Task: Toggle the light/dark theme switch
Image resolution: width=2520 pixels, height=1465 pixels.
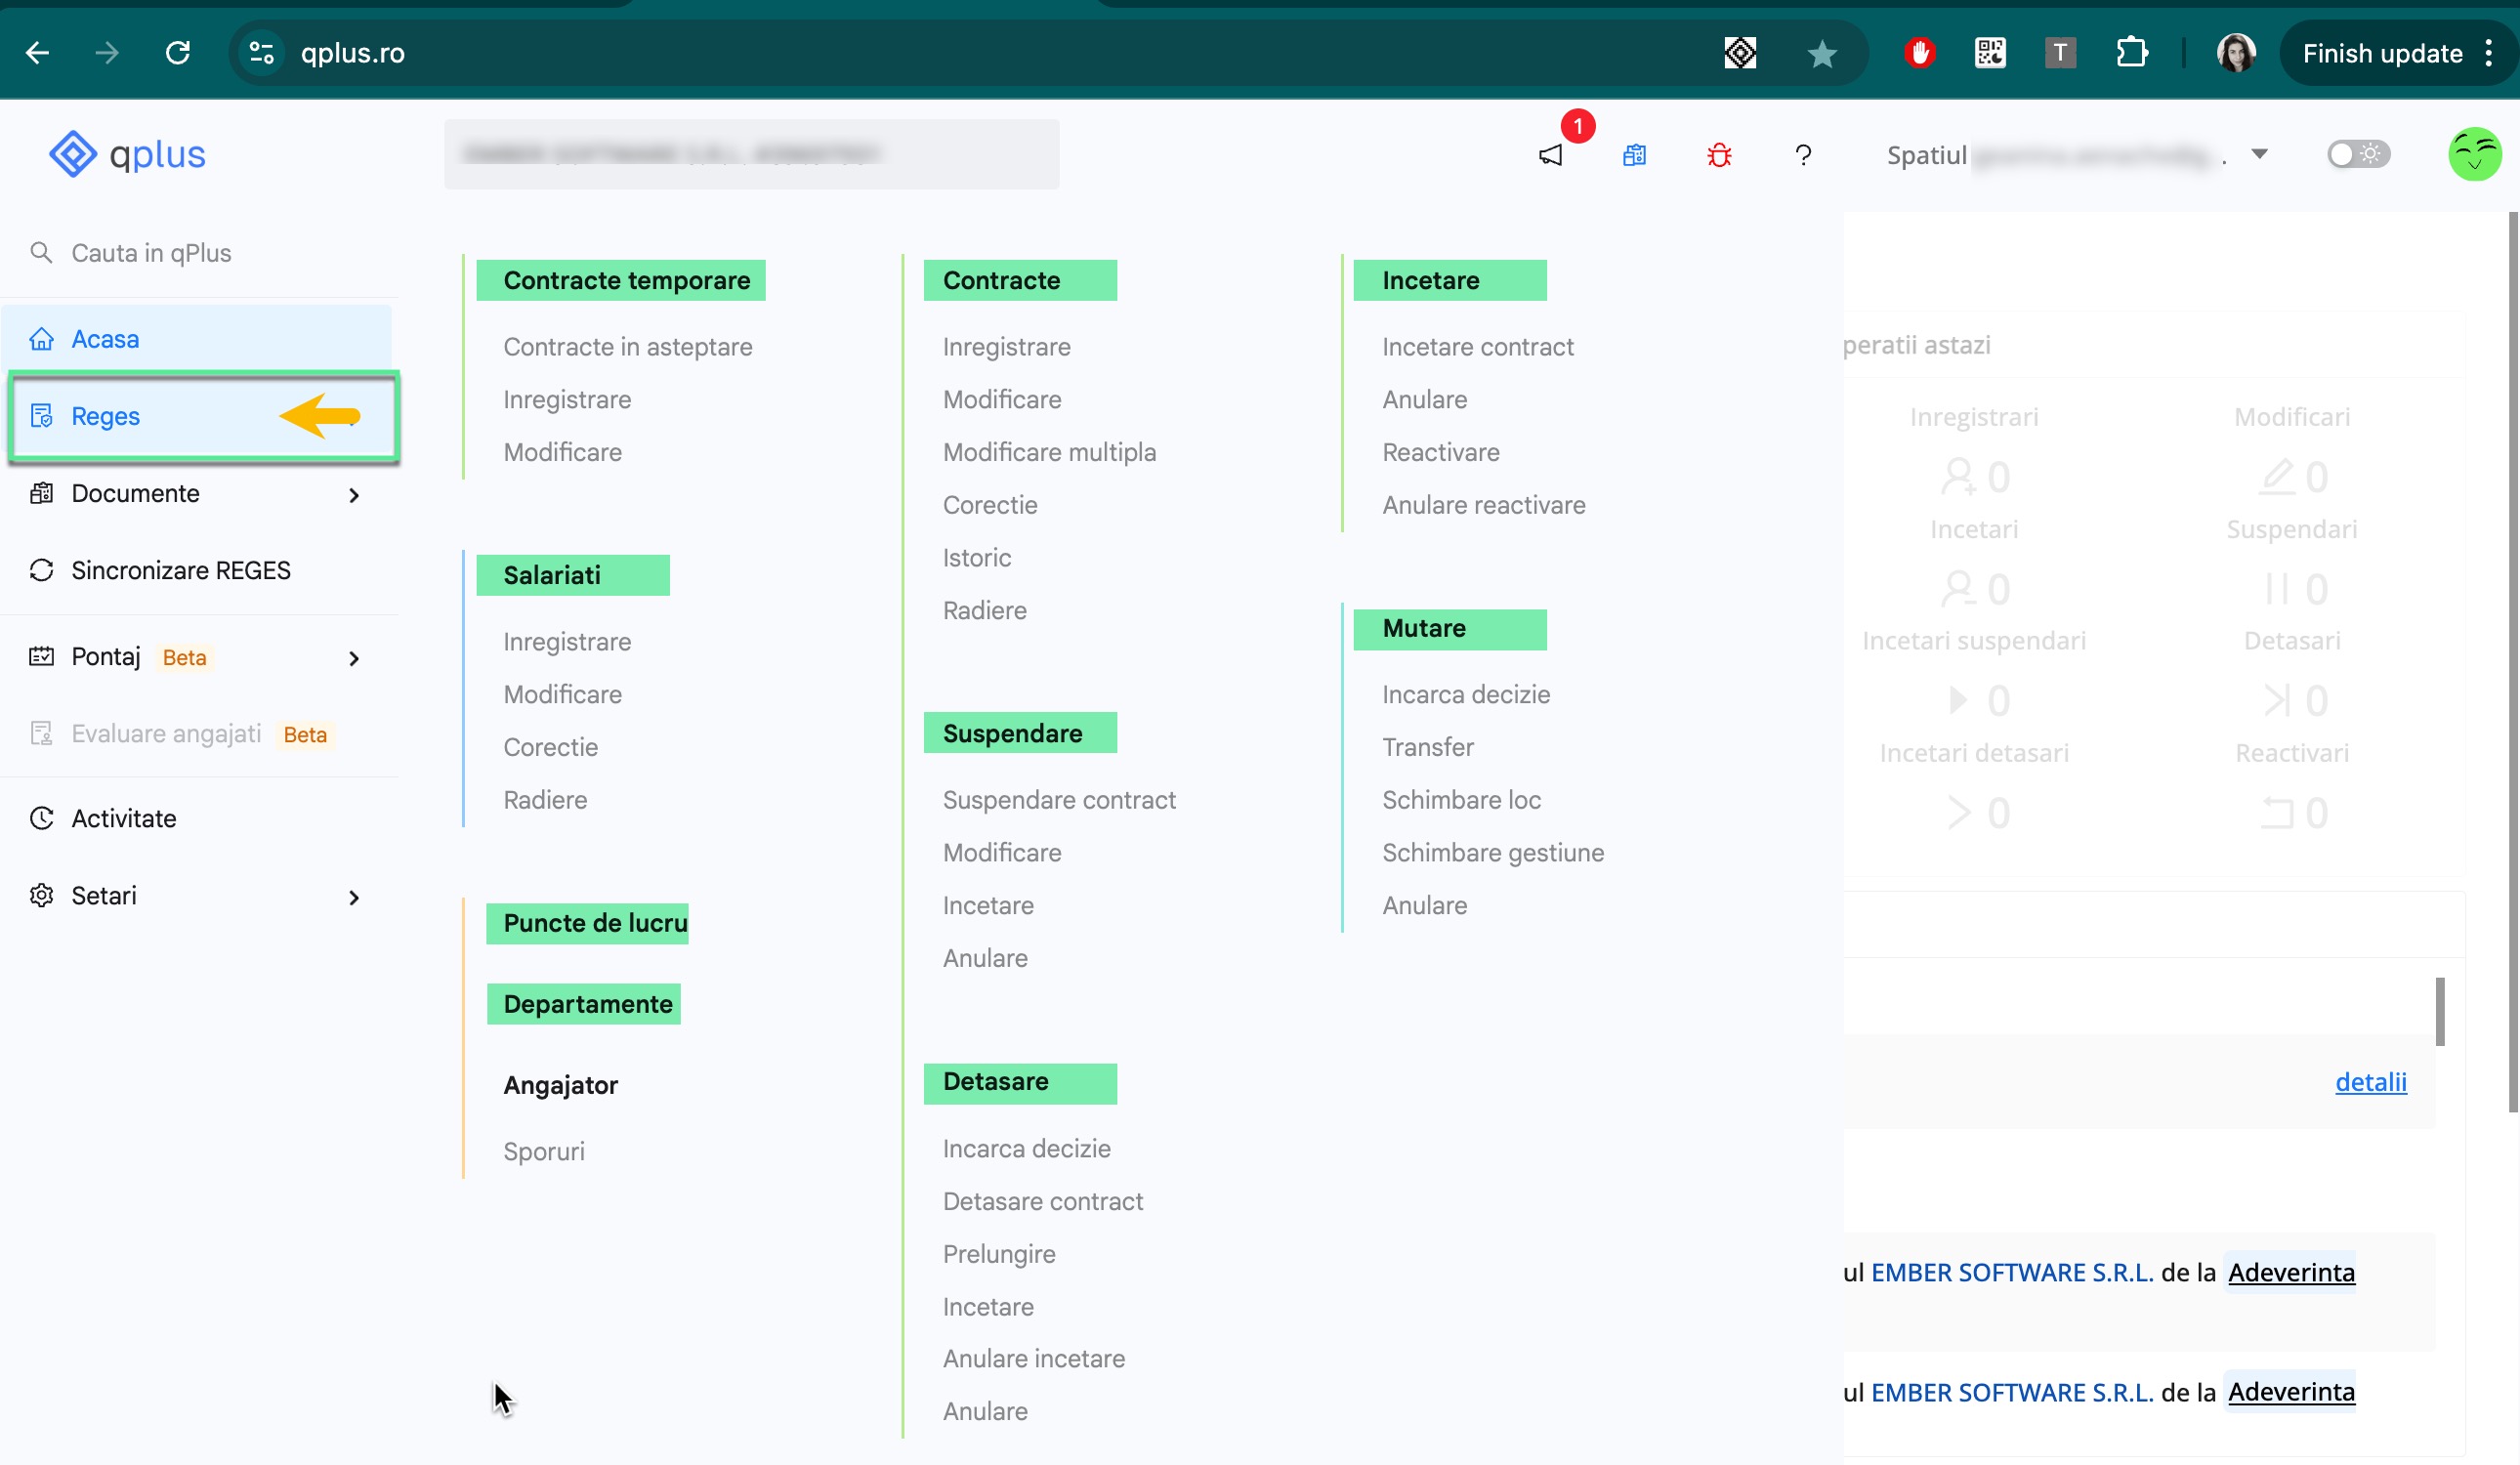Action: pyautogui.click(x=2358, y=154)
